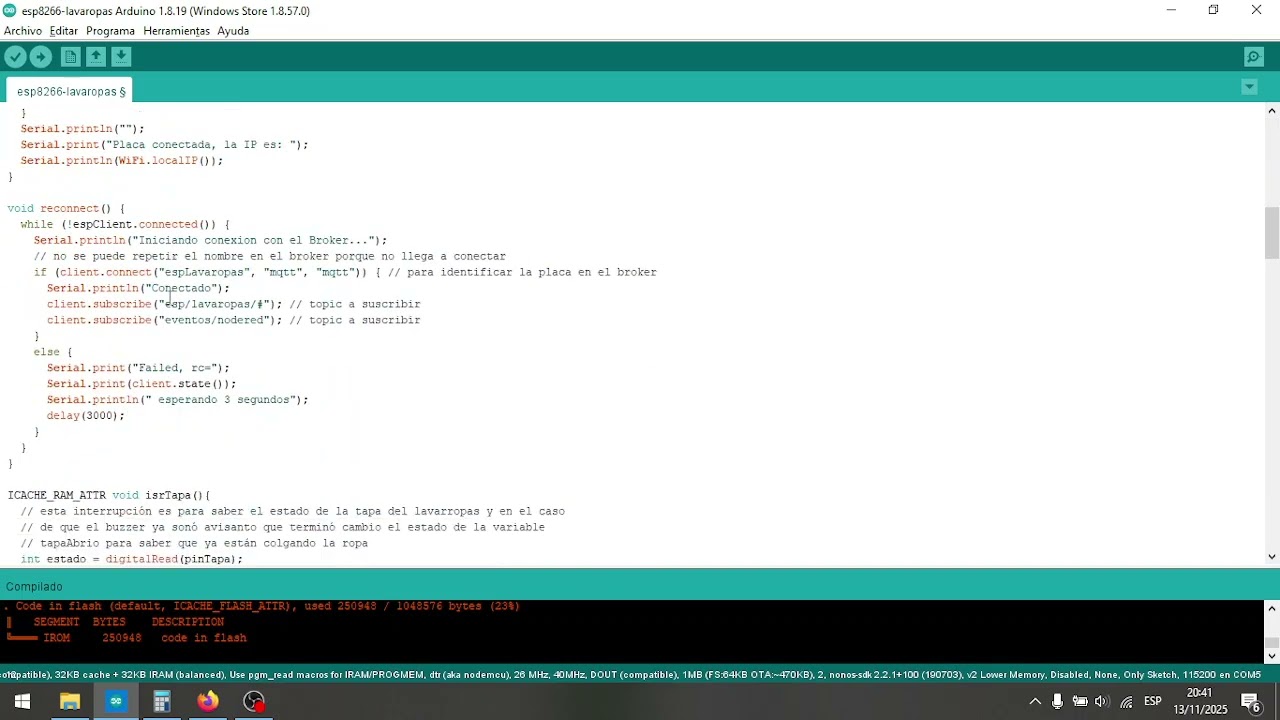Viewport: 1280px width, 720px height.
Task: Click the network Wi-Fi tray icon
Action: click(1126, 701)
